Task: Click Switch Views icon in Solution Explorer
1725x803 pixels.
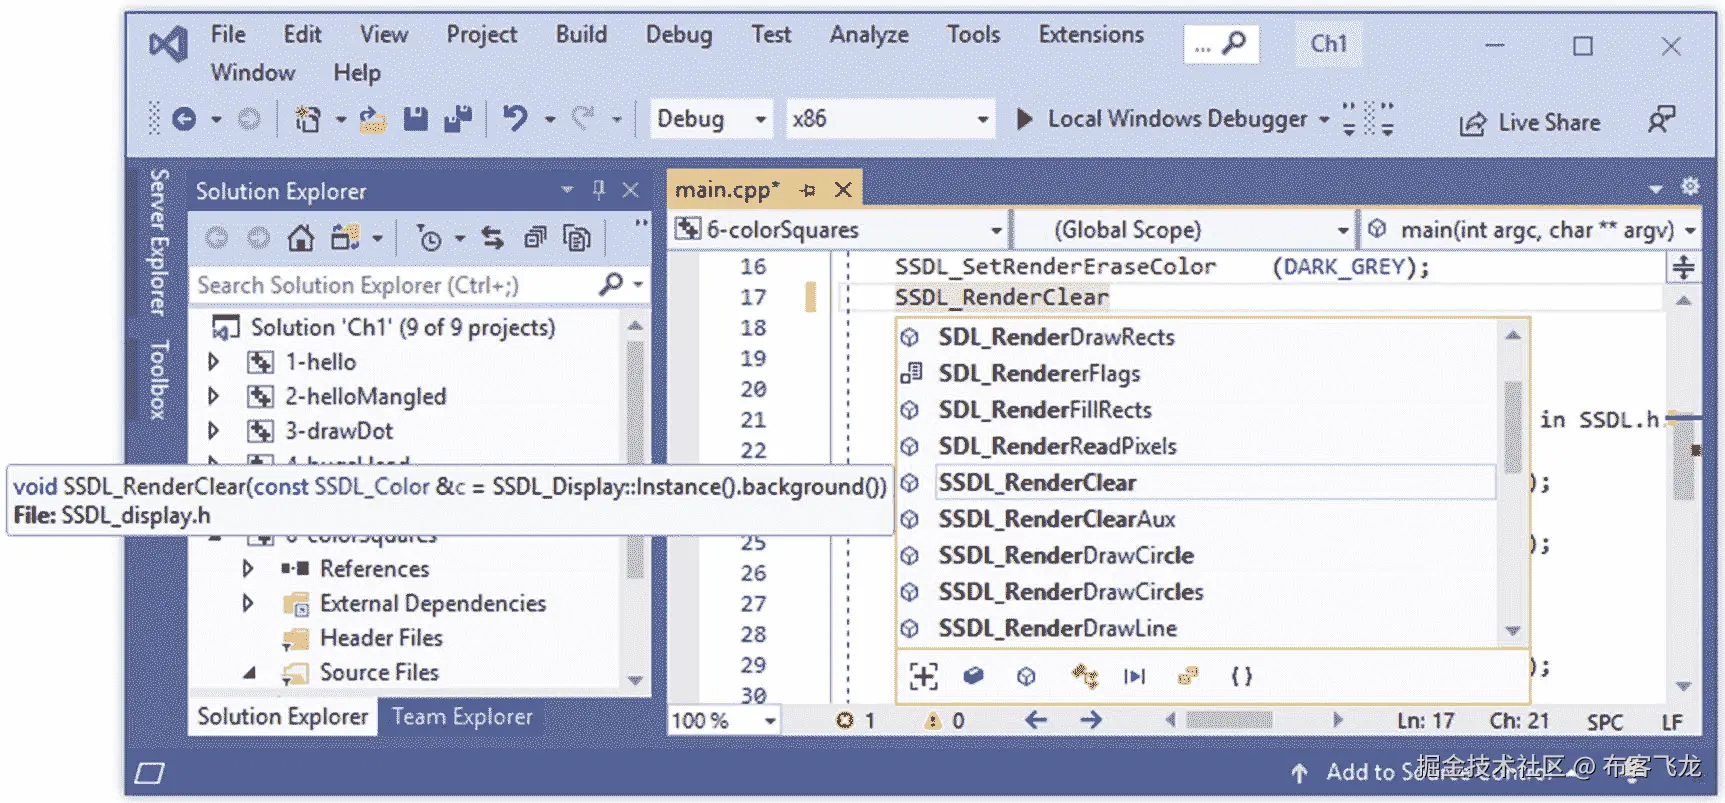Action: (345, 238)
